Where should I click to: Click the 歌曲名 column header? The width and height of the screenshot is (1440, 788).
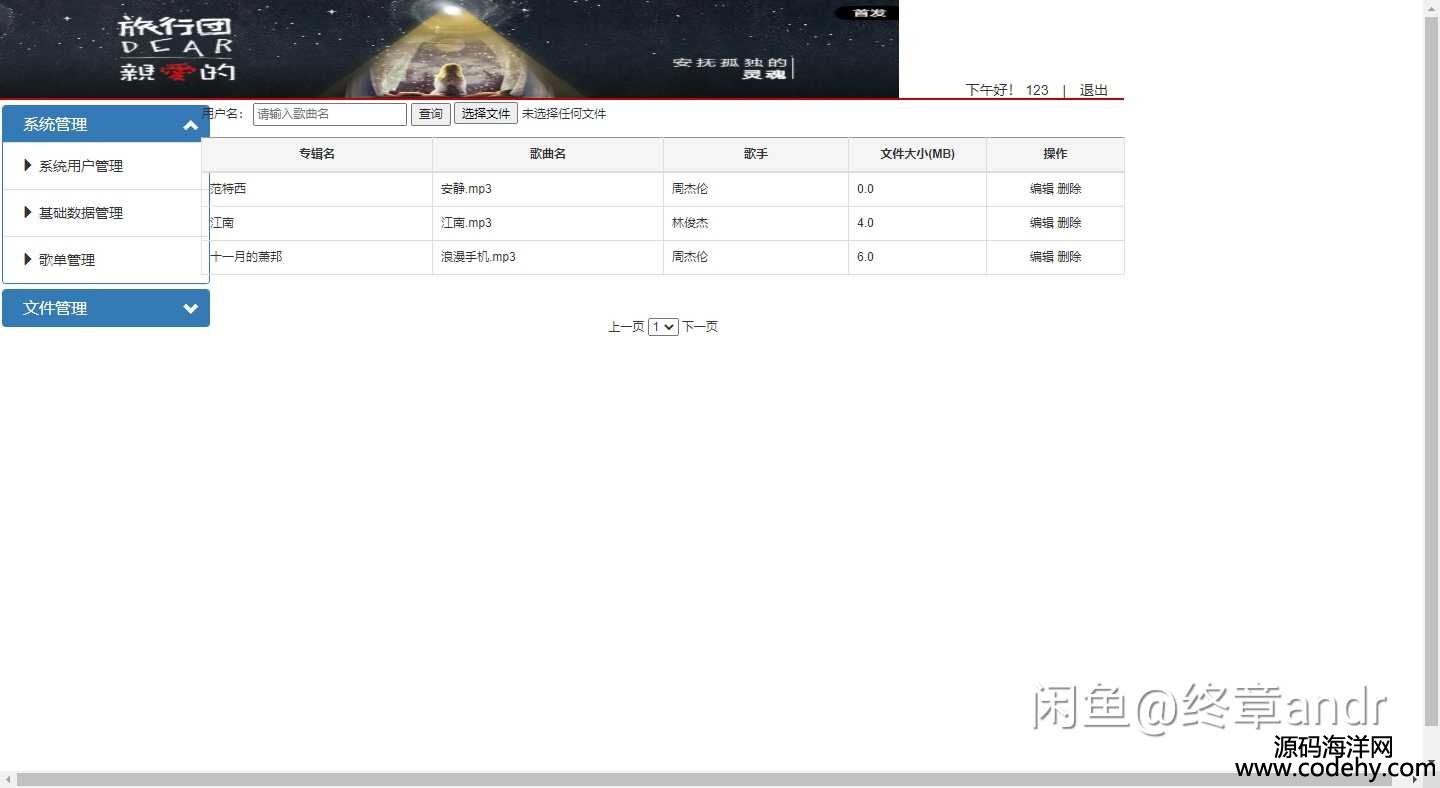point(548,154)
